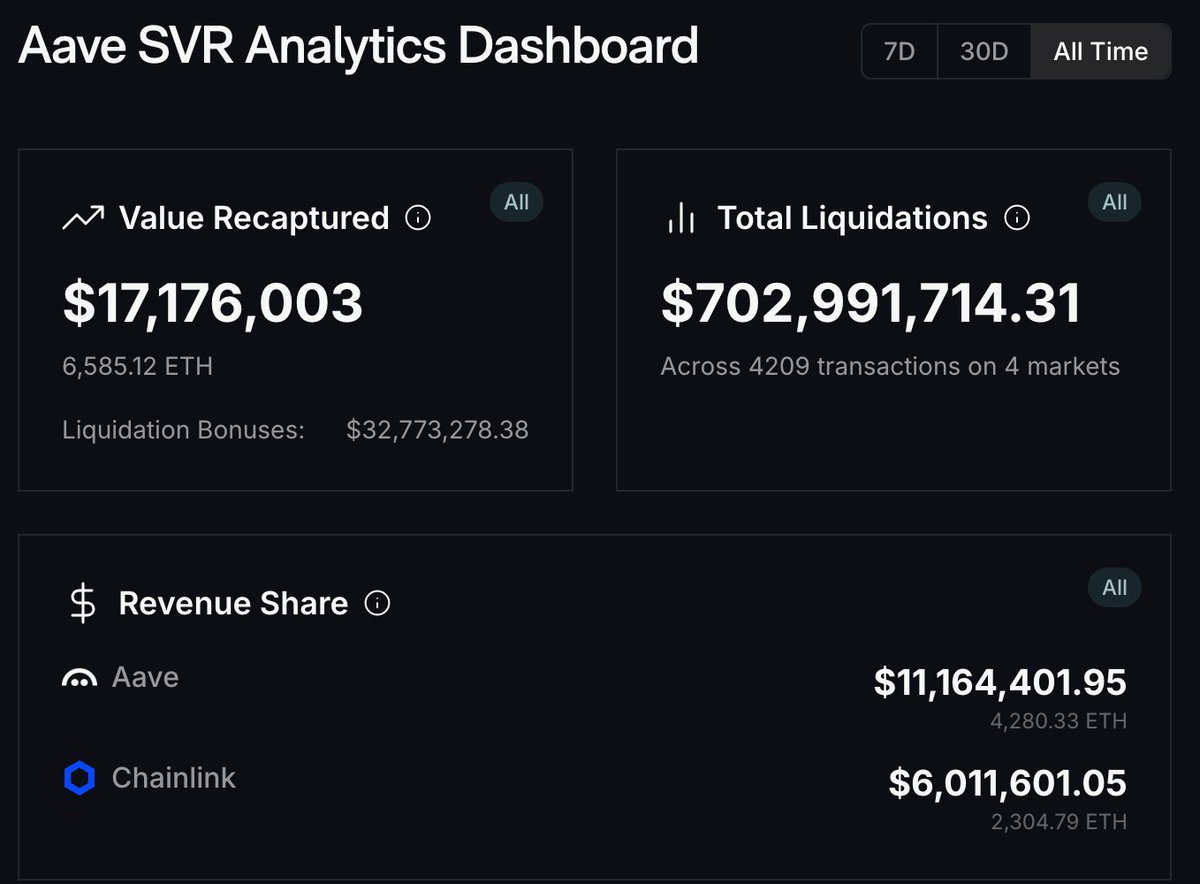
Task: Click the Chainlink hexagon logo icon
Action: 79,778
